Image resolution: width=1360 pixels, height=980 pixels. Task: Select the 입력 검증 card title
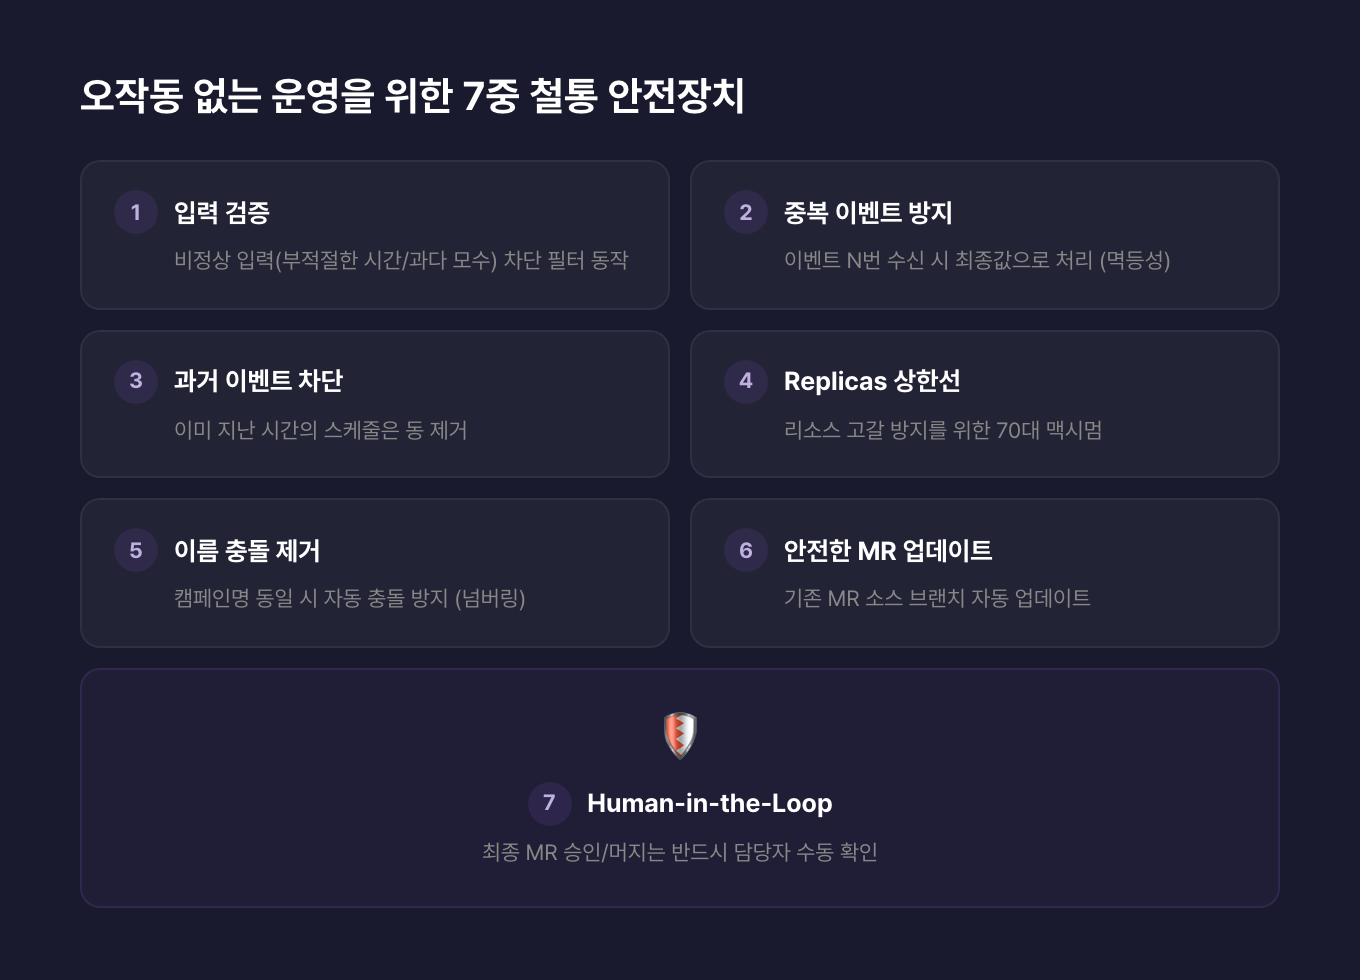(x=221, y=212)
